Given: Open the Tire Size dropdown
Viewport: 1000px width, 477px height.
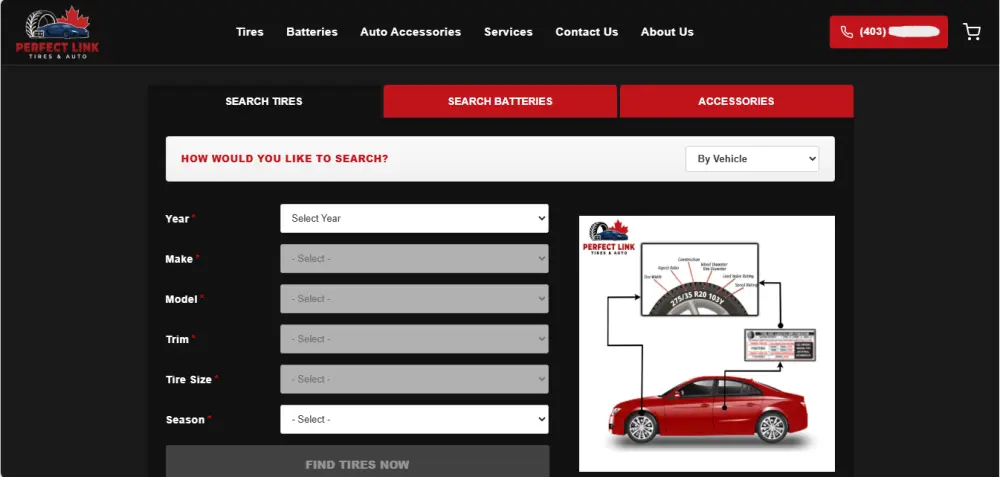Looking at the screenshot, I should (x=414, y=379).
